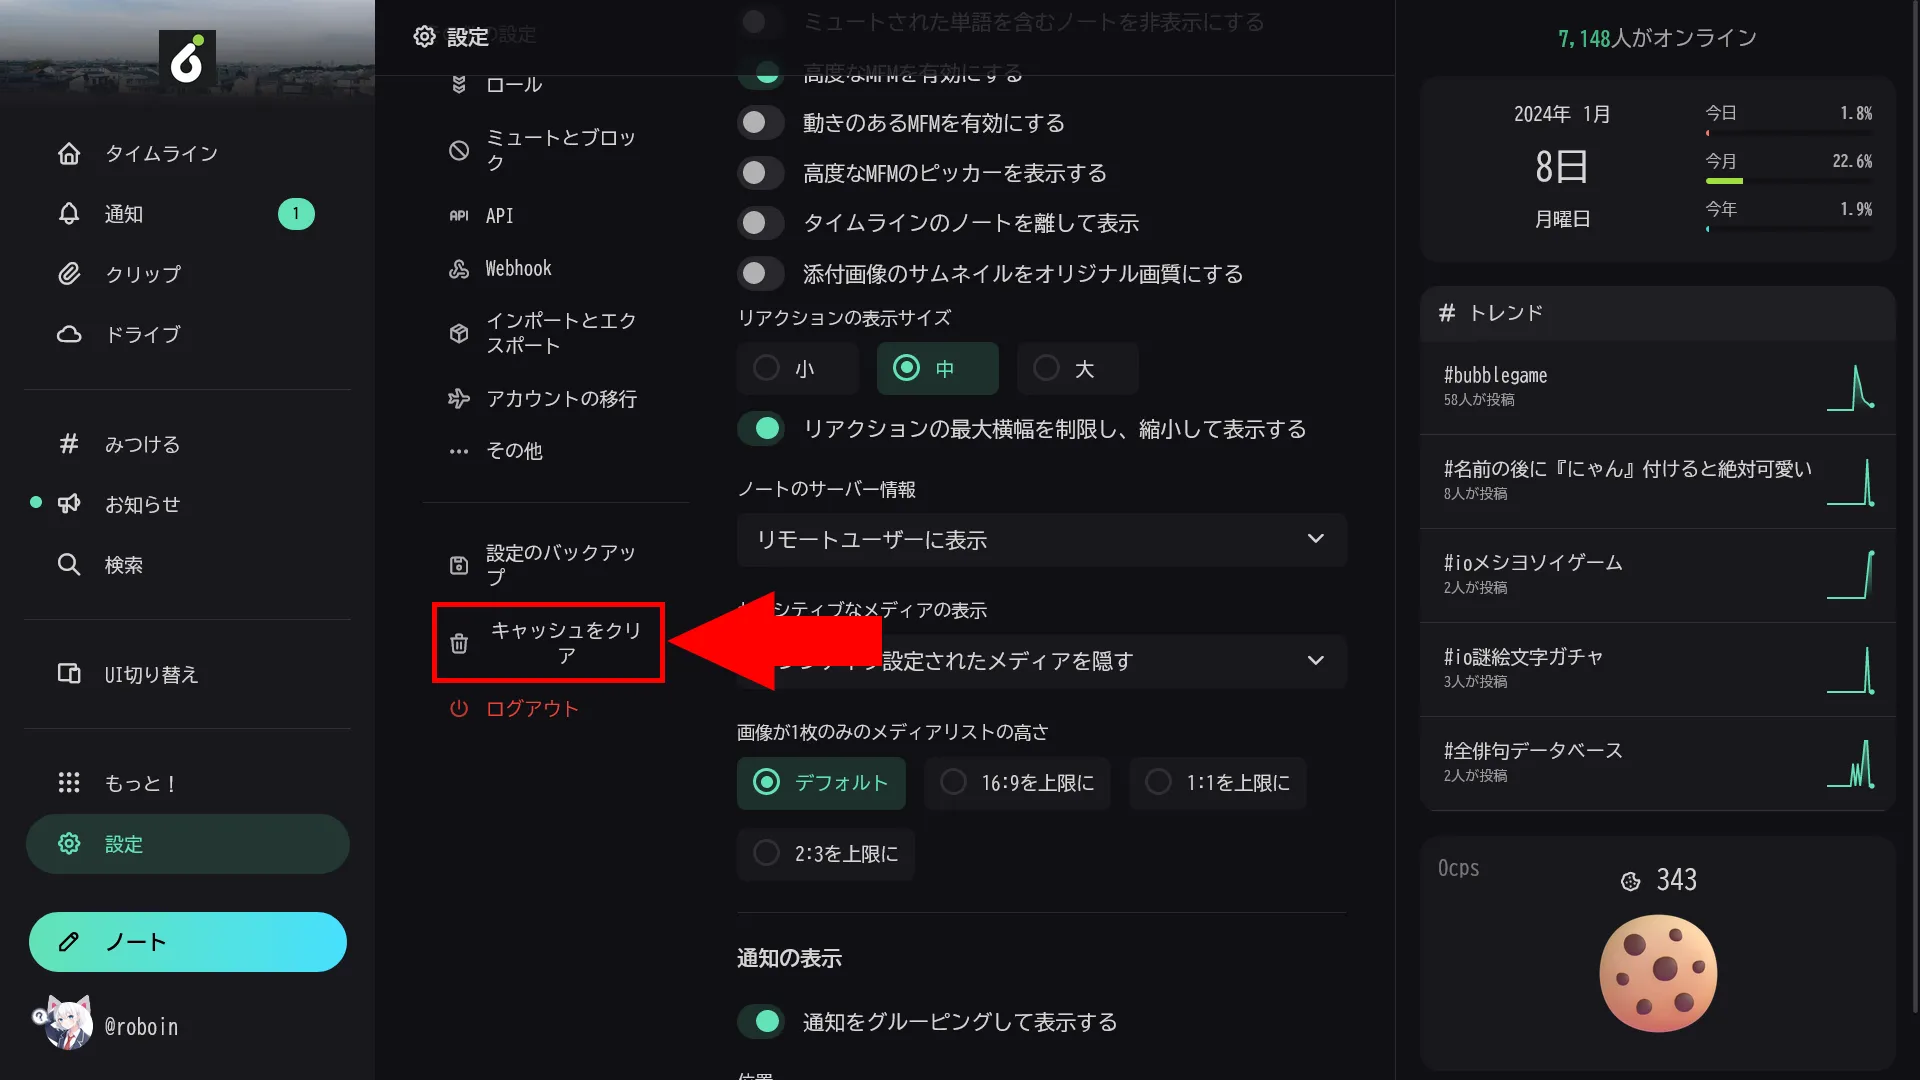Navigate to ミュートとブロック settings
Screen dimensions: 1920x1080
(545, 148)
